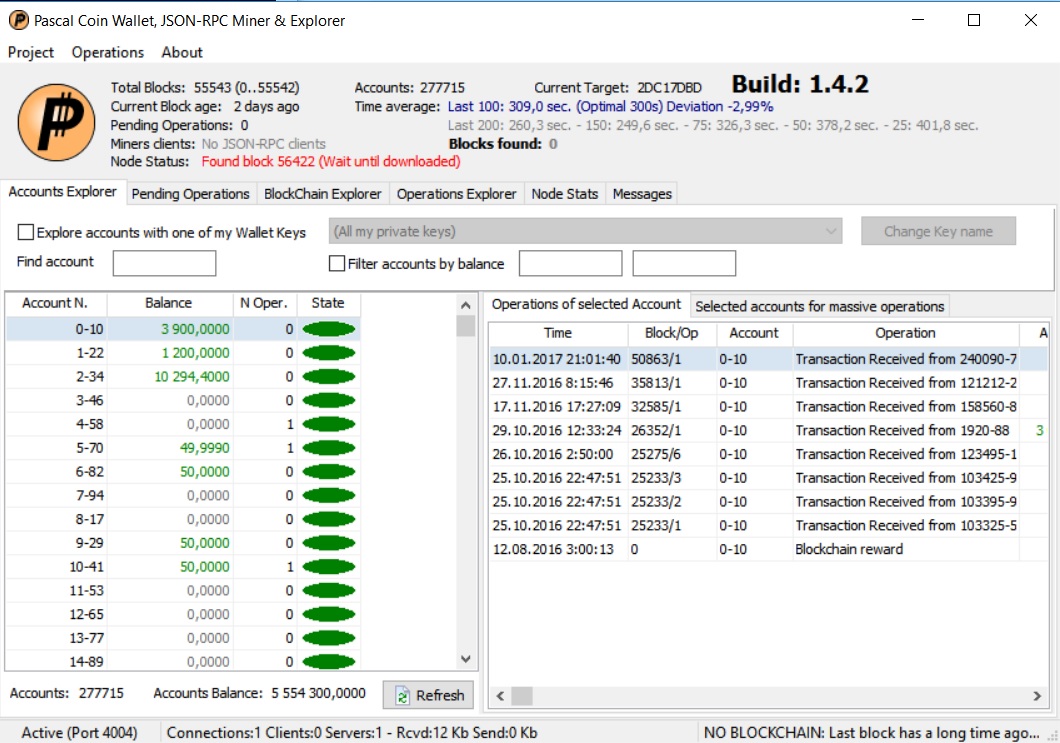Viewport: 1060px width, 743px height.
Task: Click the N Oper. column header
Action: pos(264,303)
